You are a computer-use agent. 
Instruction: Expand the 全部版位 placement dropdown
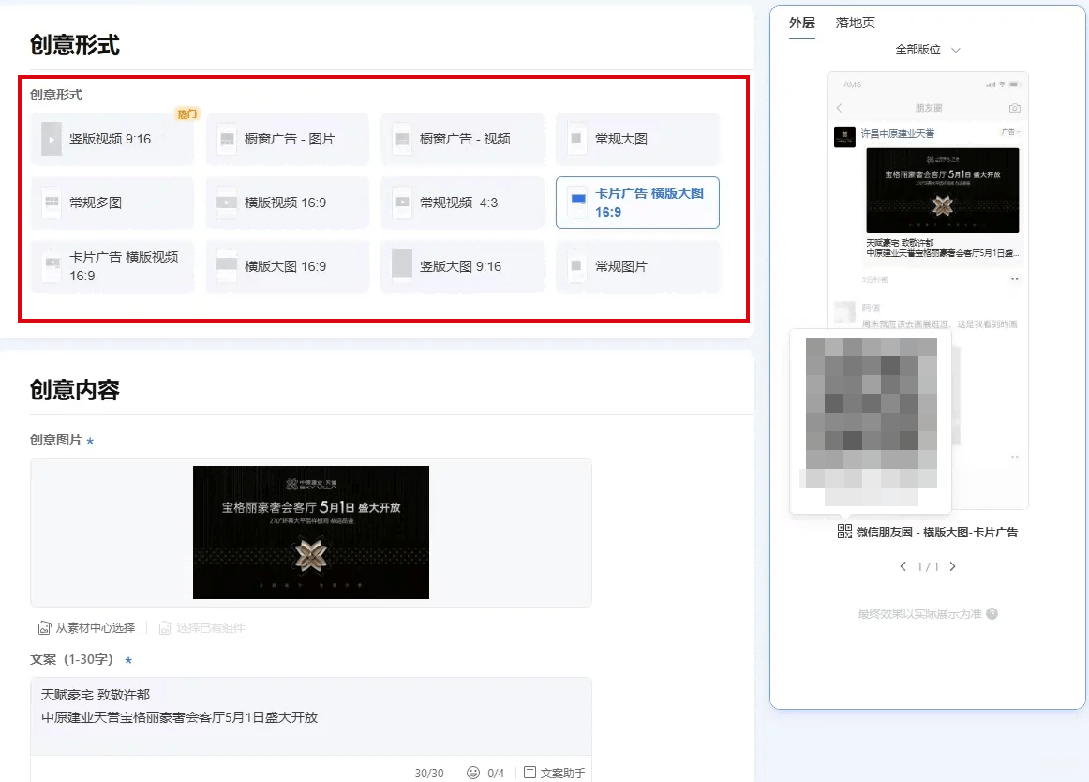click(x=927, y=50)
